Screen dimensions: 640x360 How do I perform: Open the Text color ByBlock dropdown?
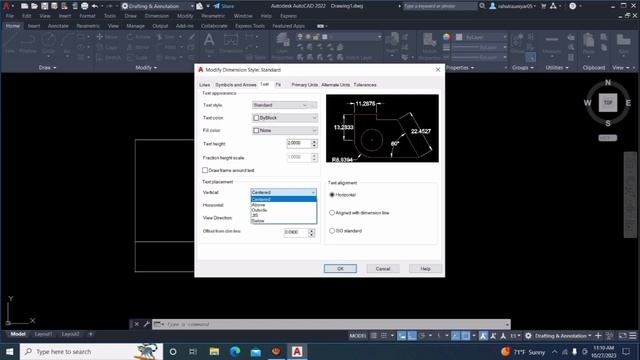(x=285, y=118)
